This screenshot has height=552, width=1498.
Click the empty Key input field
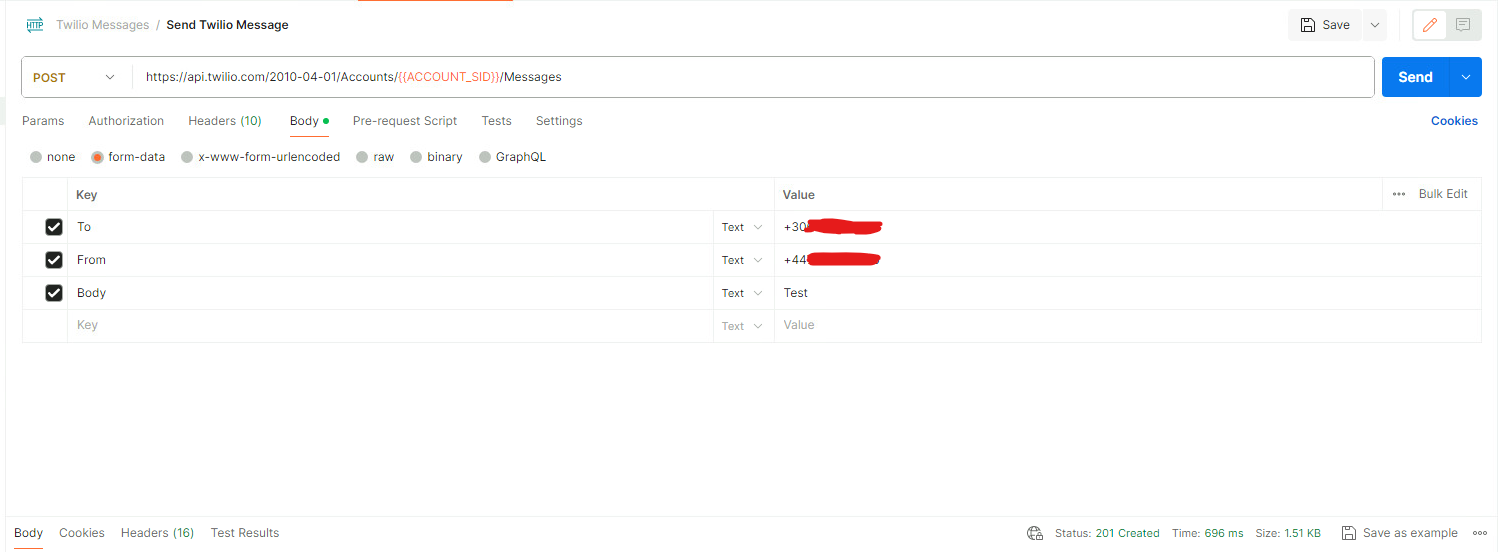(x=390, y=325)
